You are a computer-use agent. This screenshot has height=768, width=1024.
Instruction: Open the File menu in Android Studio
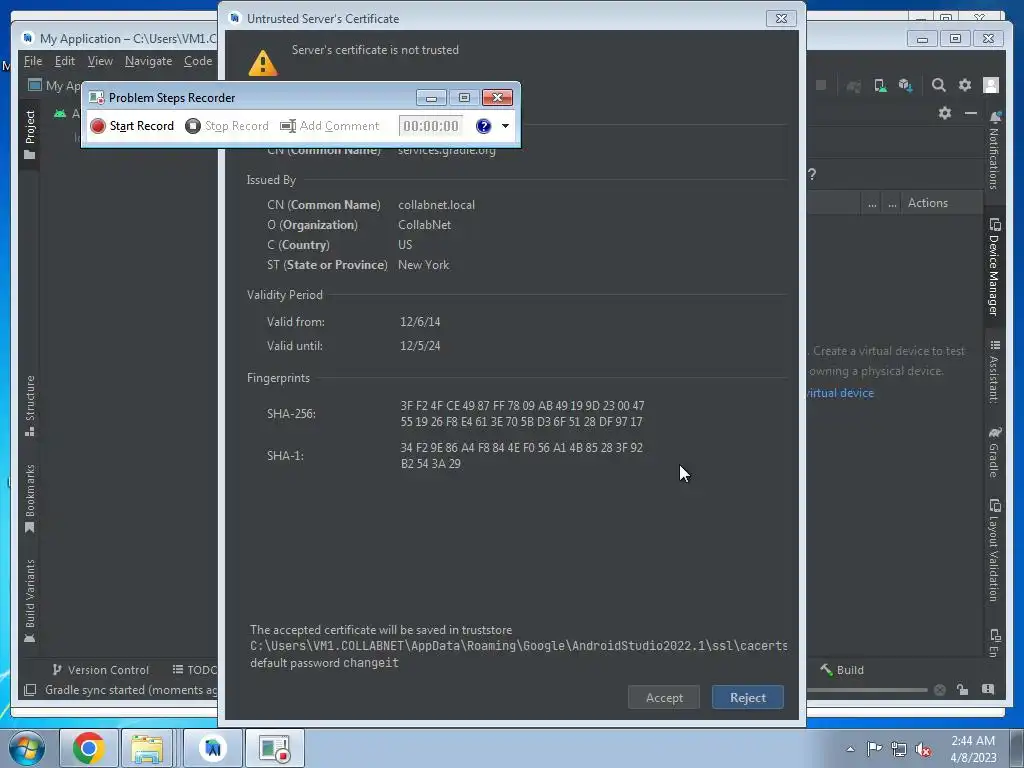point(33,61)
